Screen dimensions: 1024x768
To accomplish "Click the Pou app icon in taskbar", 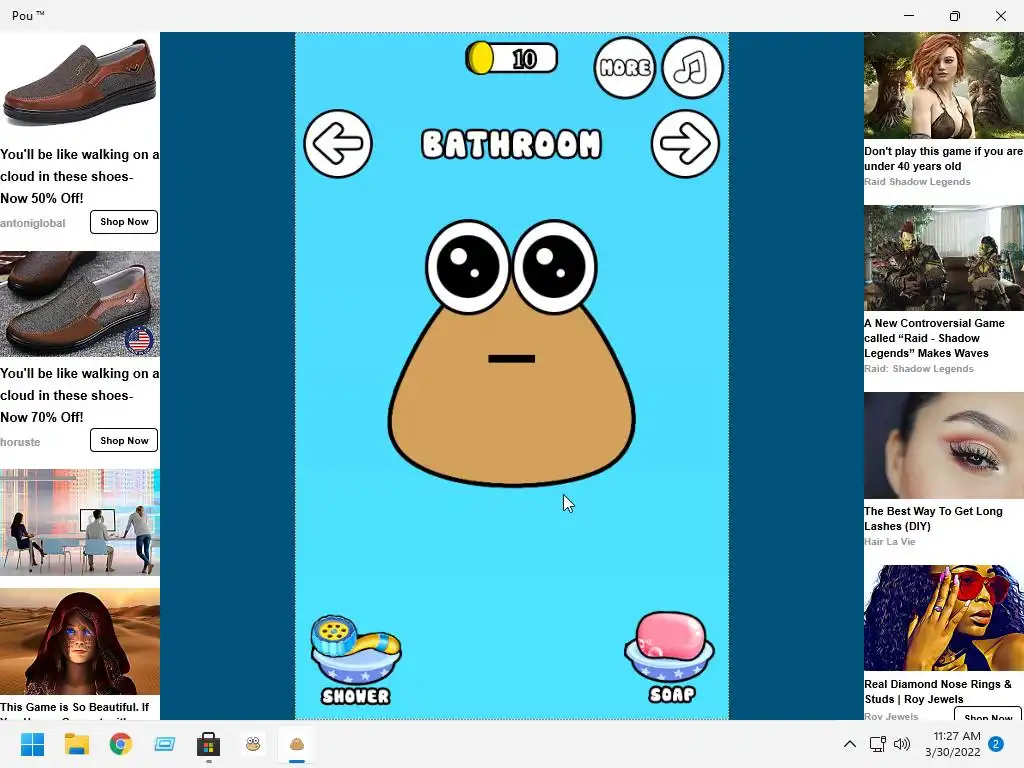I will (x=297, y=744).
